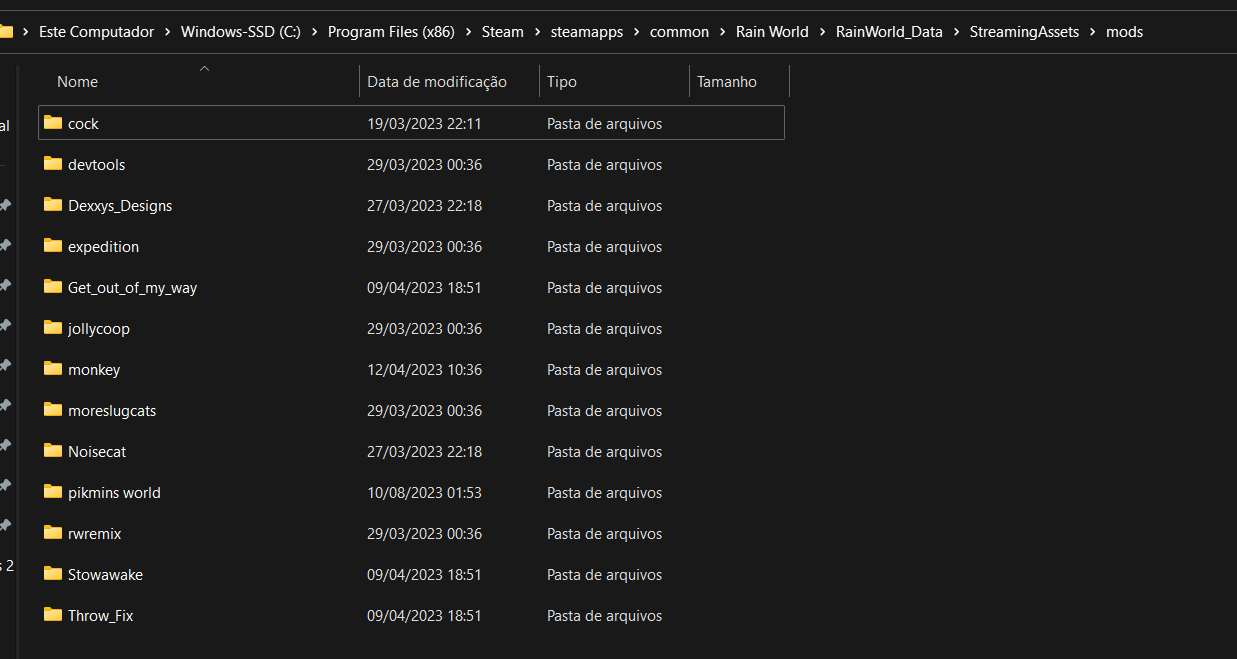Select the Stowawake folder icon
The image size is (1237, 659).
point(53,574)
